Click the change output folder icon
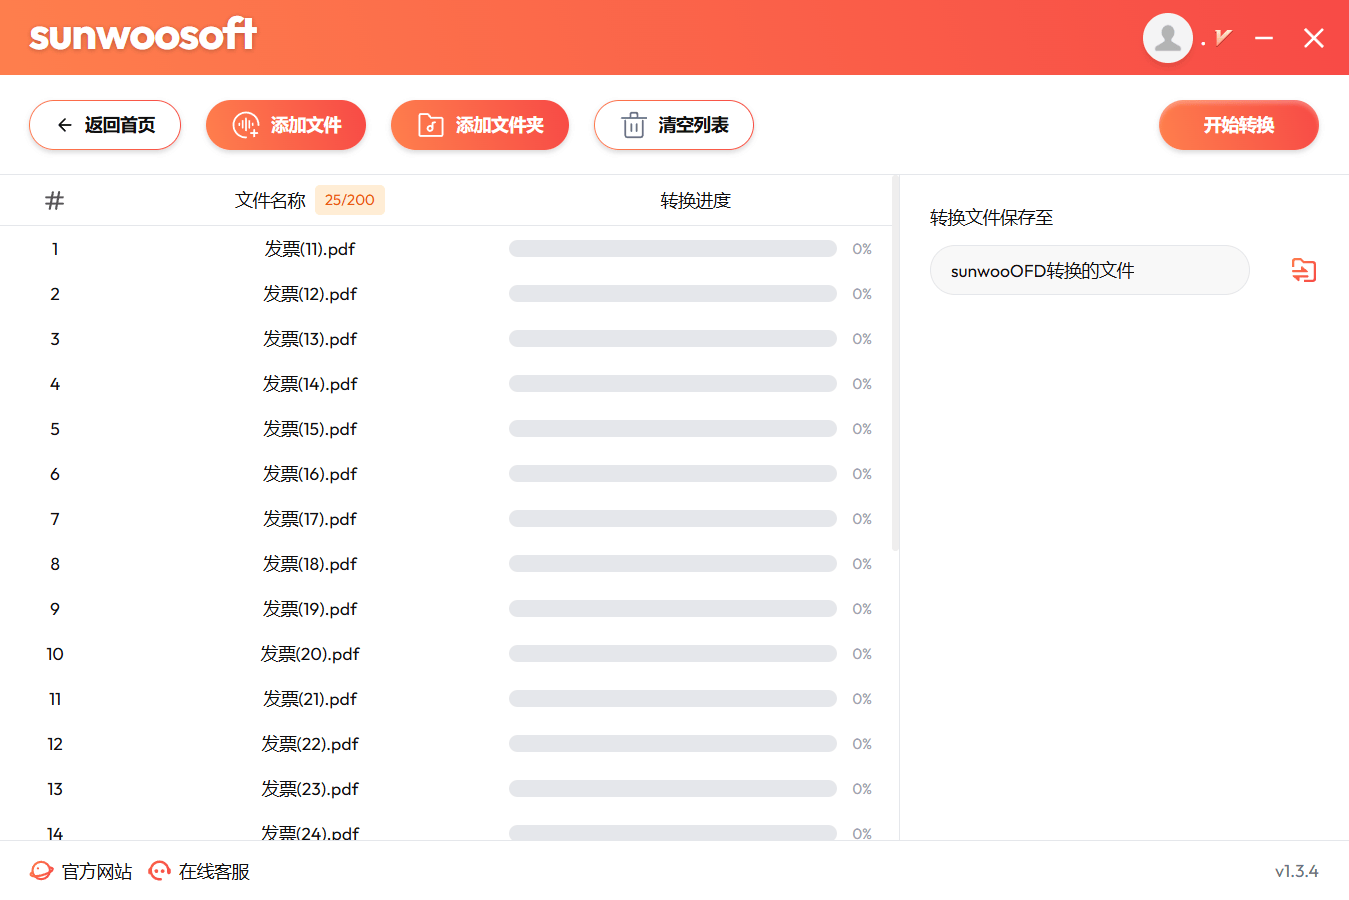This screenshot has height=900, width=1349. [x=1303, y=270]
